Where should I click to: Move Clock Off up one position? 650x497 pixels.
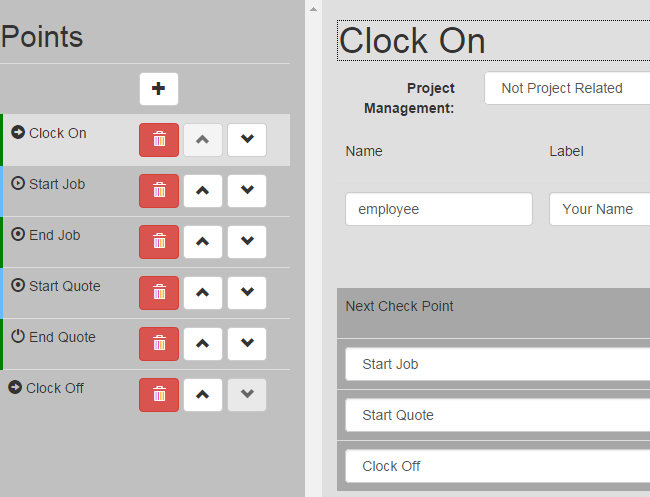point(203,395)
